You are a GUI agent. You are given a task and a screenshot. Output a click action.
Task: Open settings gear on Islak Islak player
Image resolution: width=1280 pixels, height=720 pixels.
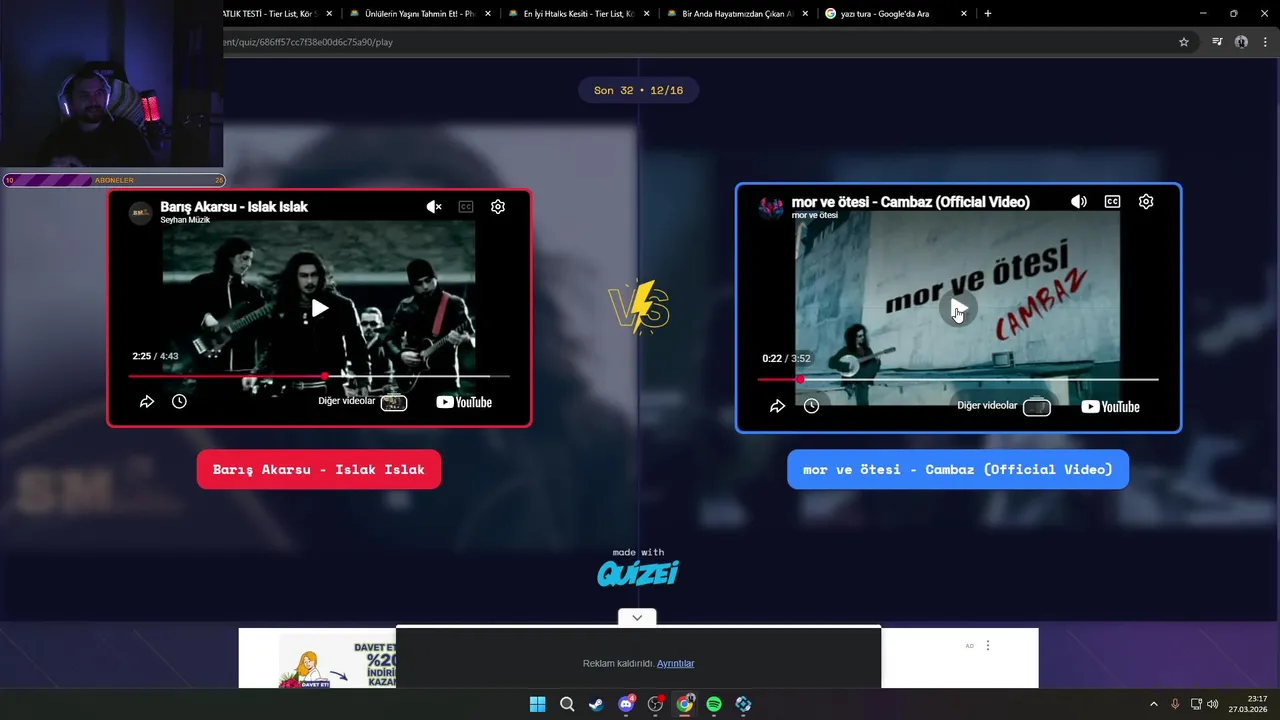click(x=498, y=207)
